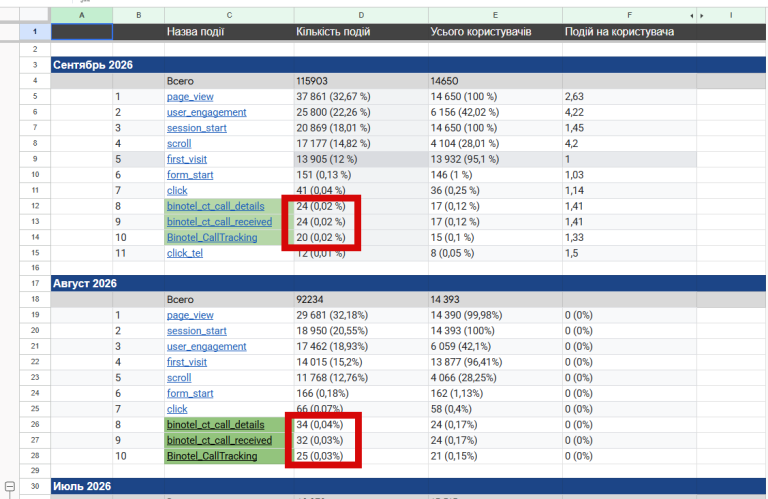The image size is (768, 499).
Task: Select column I header
Action: tap(731, 15)
